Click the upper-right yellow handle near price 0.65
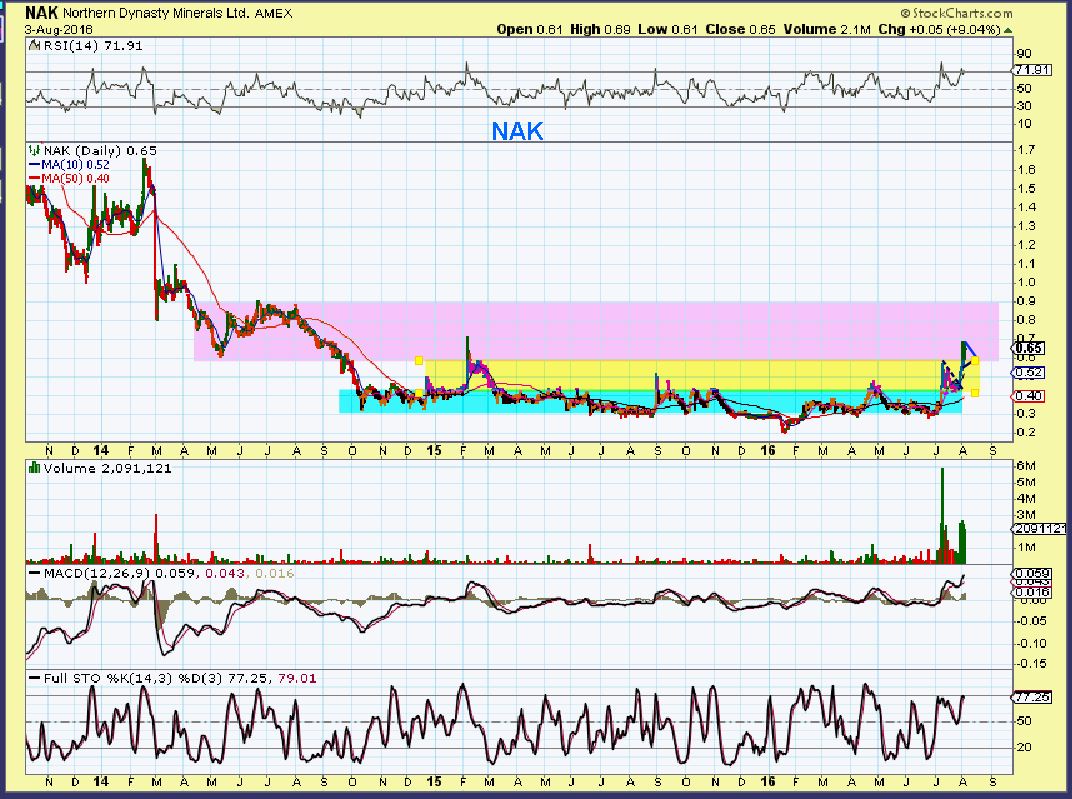Viewport: 1072px width, 799px height. (975, 360)
